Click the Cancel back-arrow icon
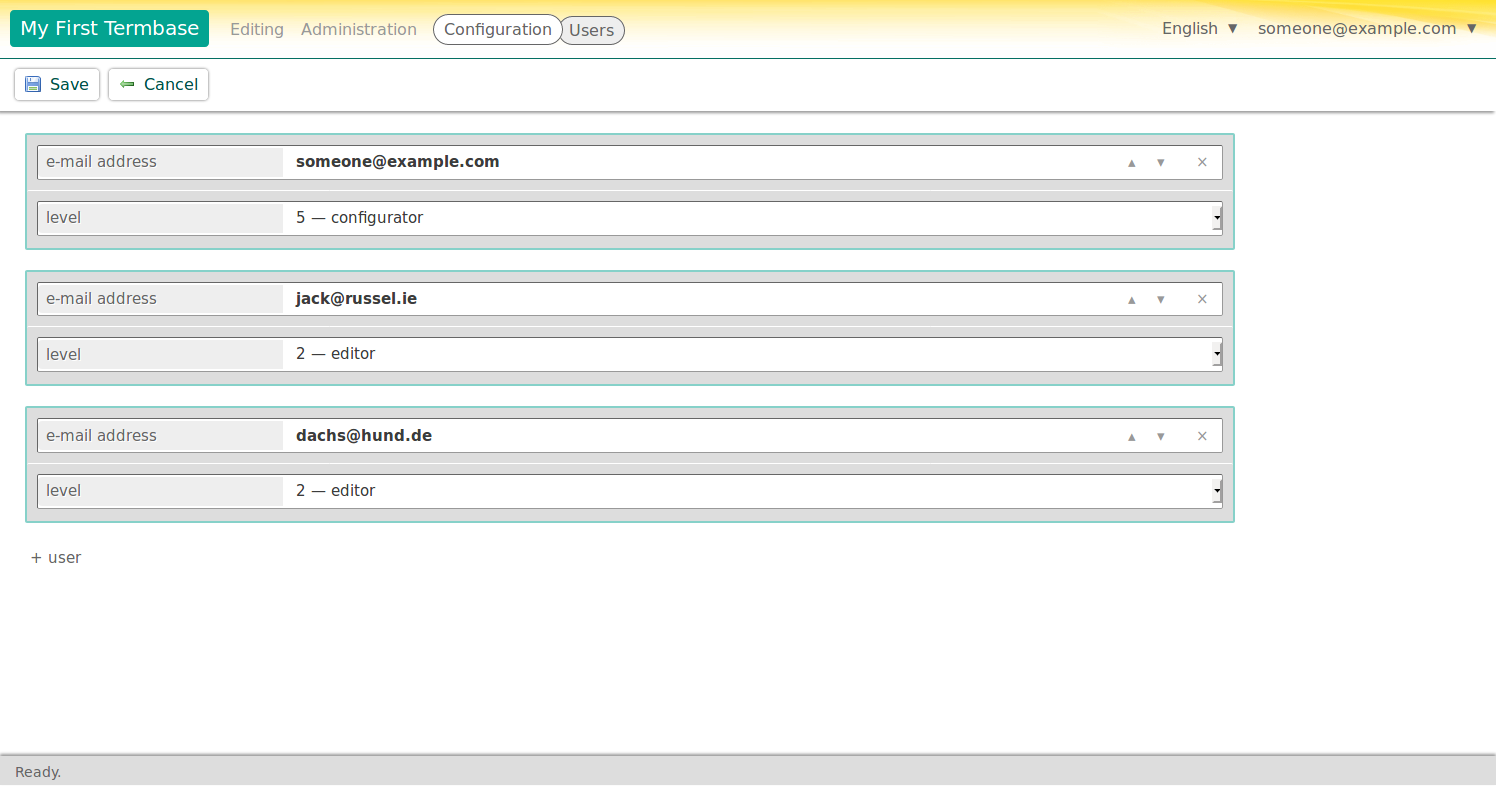 (126, 84)
